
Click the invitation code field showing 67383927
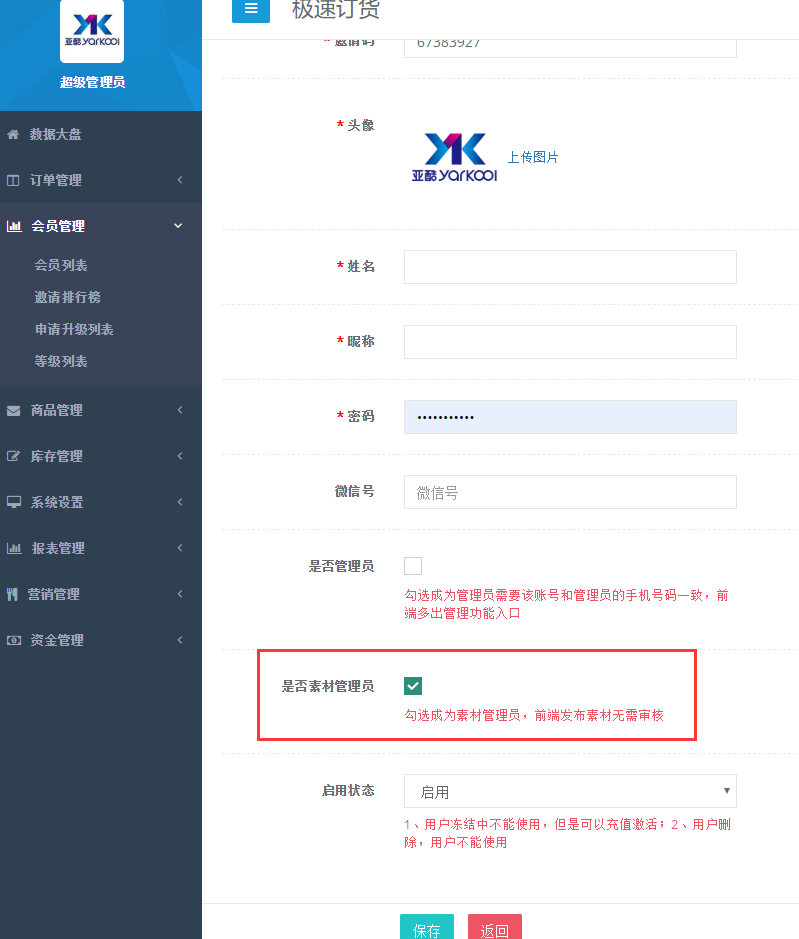click(x=570, y=48)
